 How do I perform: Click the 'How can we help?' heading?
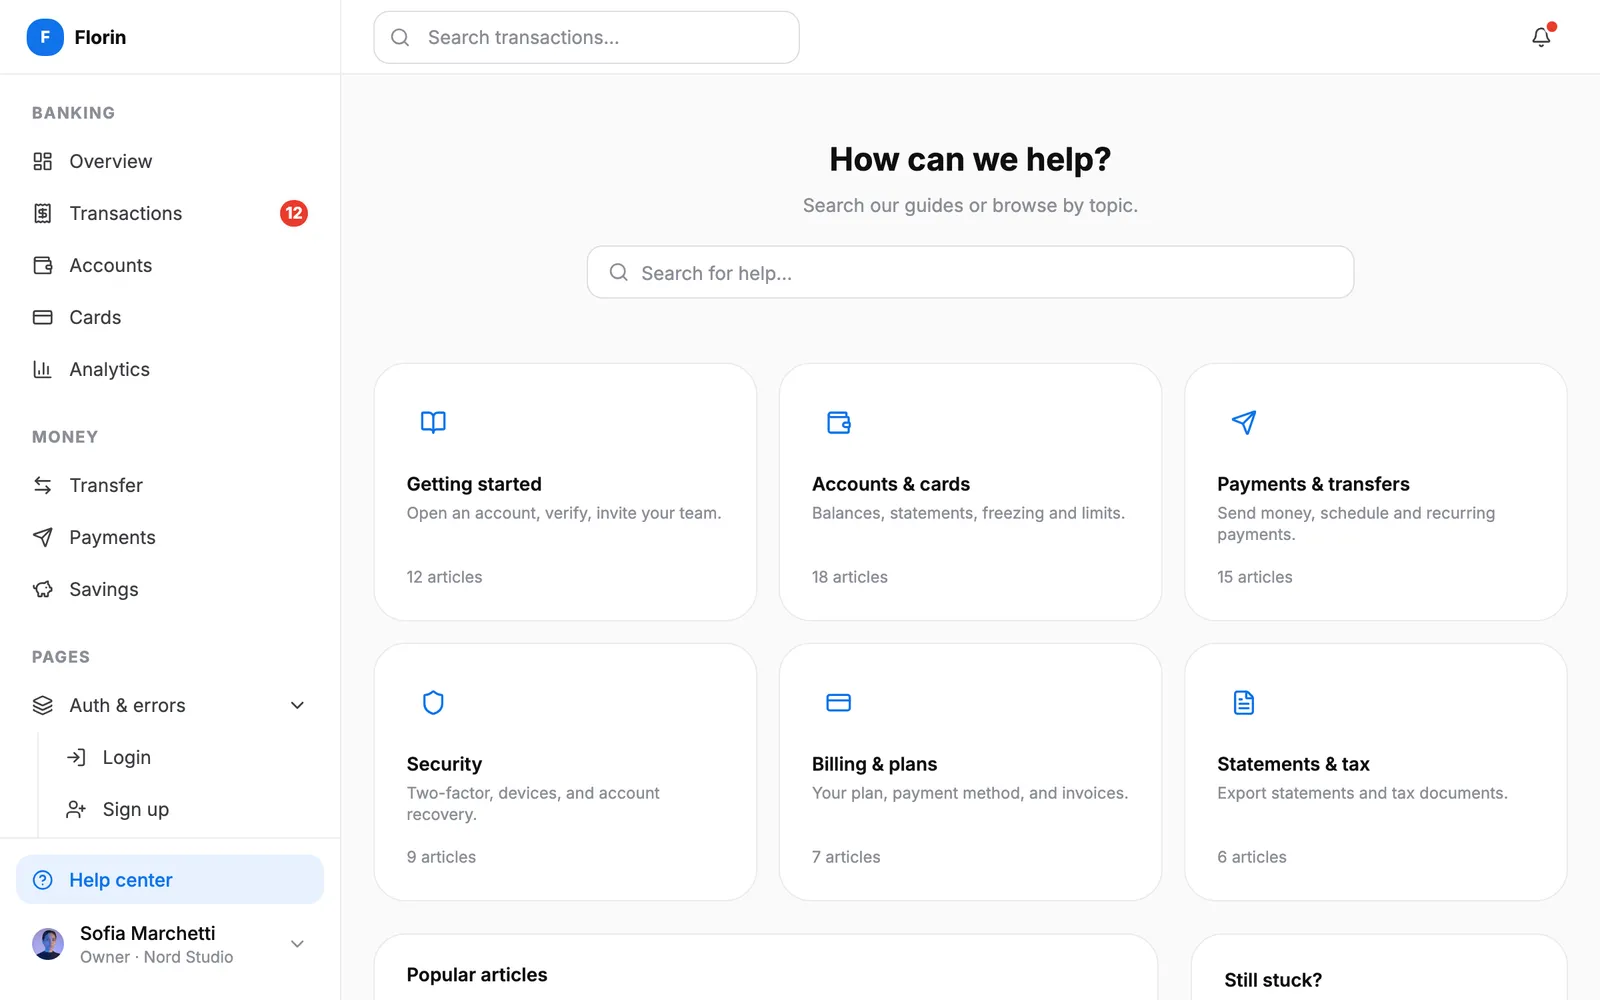(x=970, y=159)
